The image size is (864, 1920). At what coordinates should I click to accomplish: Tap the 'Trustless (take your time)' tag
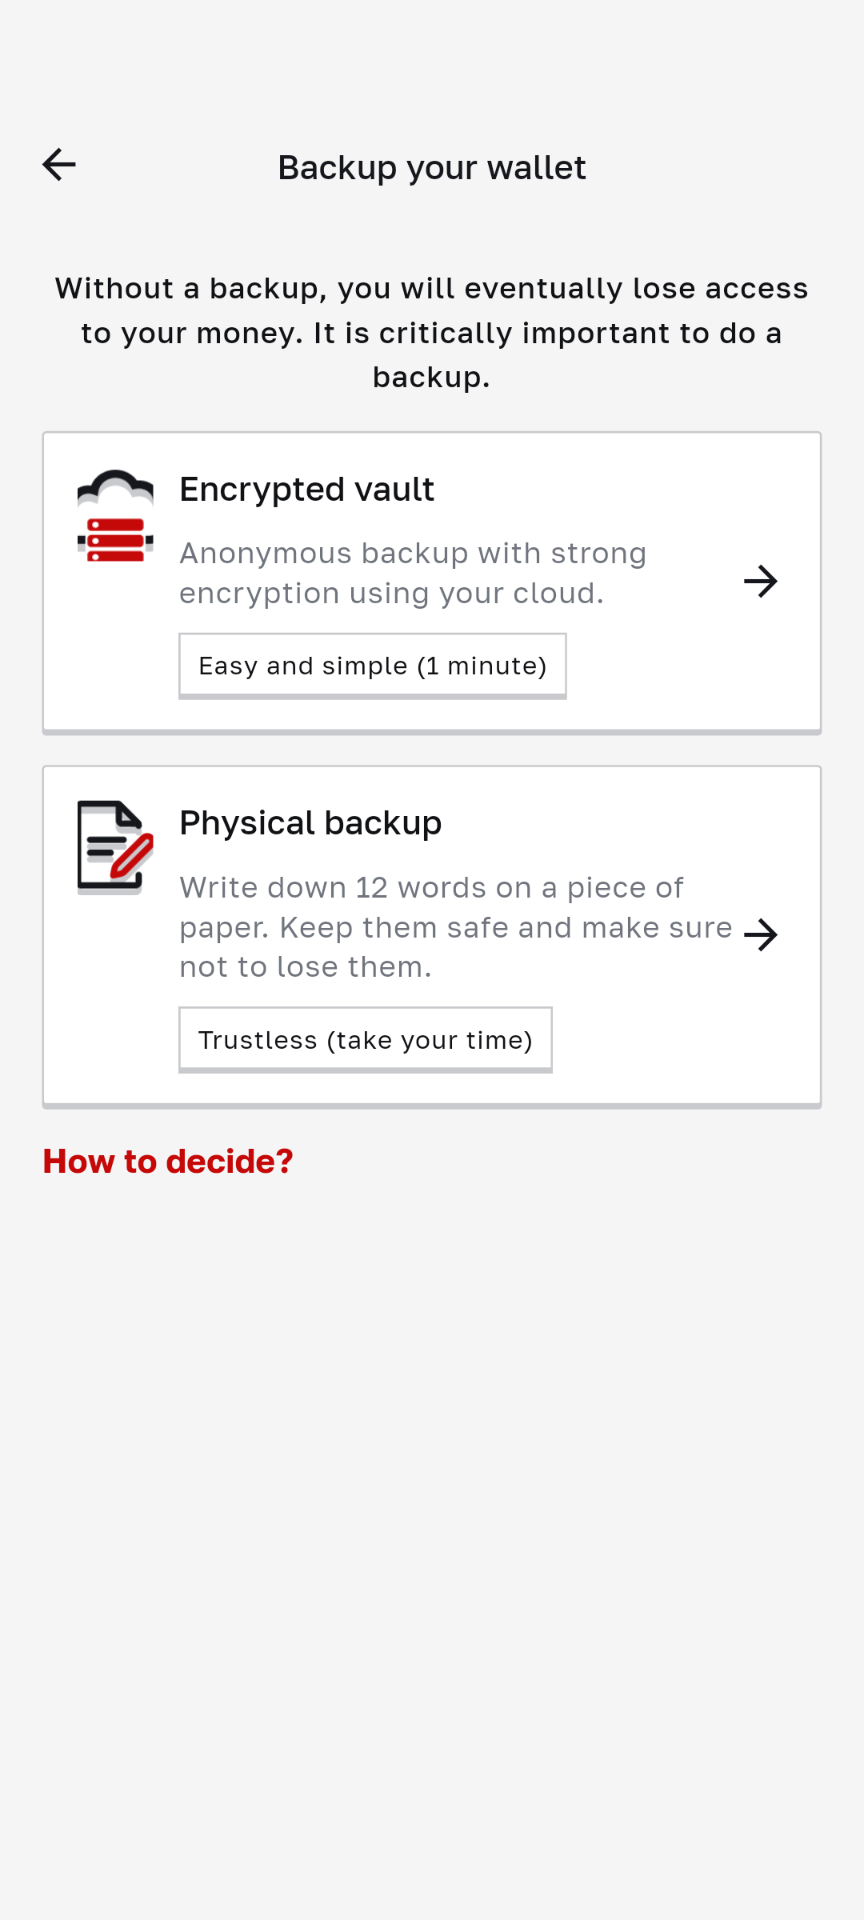[x=365, y=1040]
